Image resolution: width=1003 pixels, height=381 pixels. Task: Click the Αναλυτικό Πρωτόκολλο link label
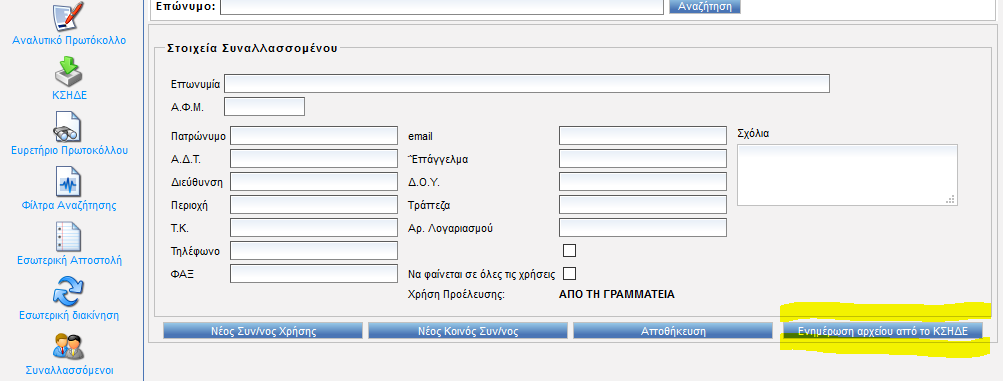coord(69,40)
